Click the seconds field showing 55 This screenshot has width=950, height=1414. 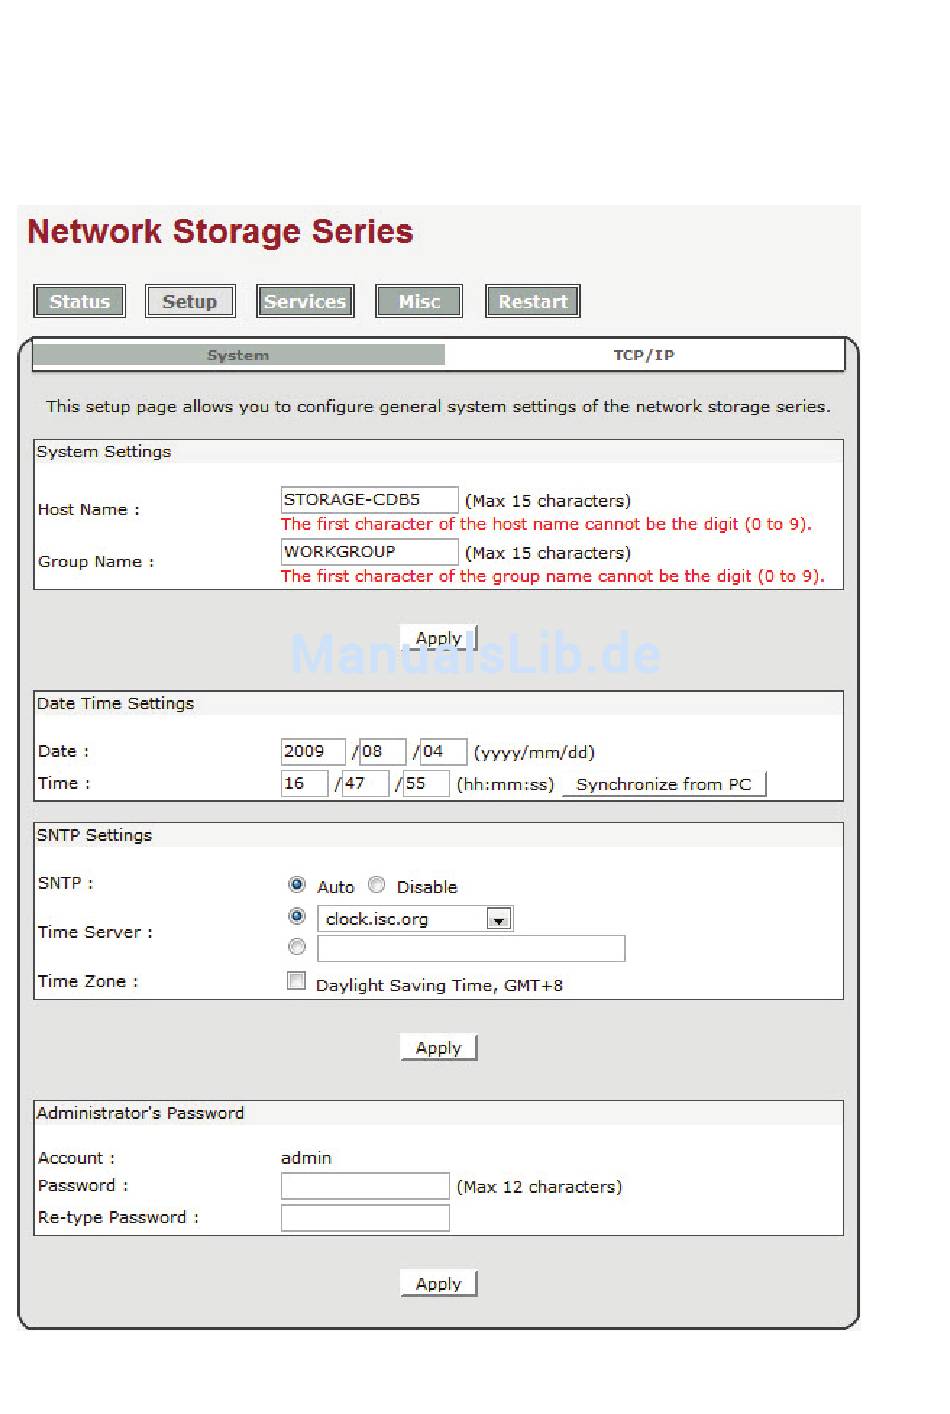(x=426, y=783)
